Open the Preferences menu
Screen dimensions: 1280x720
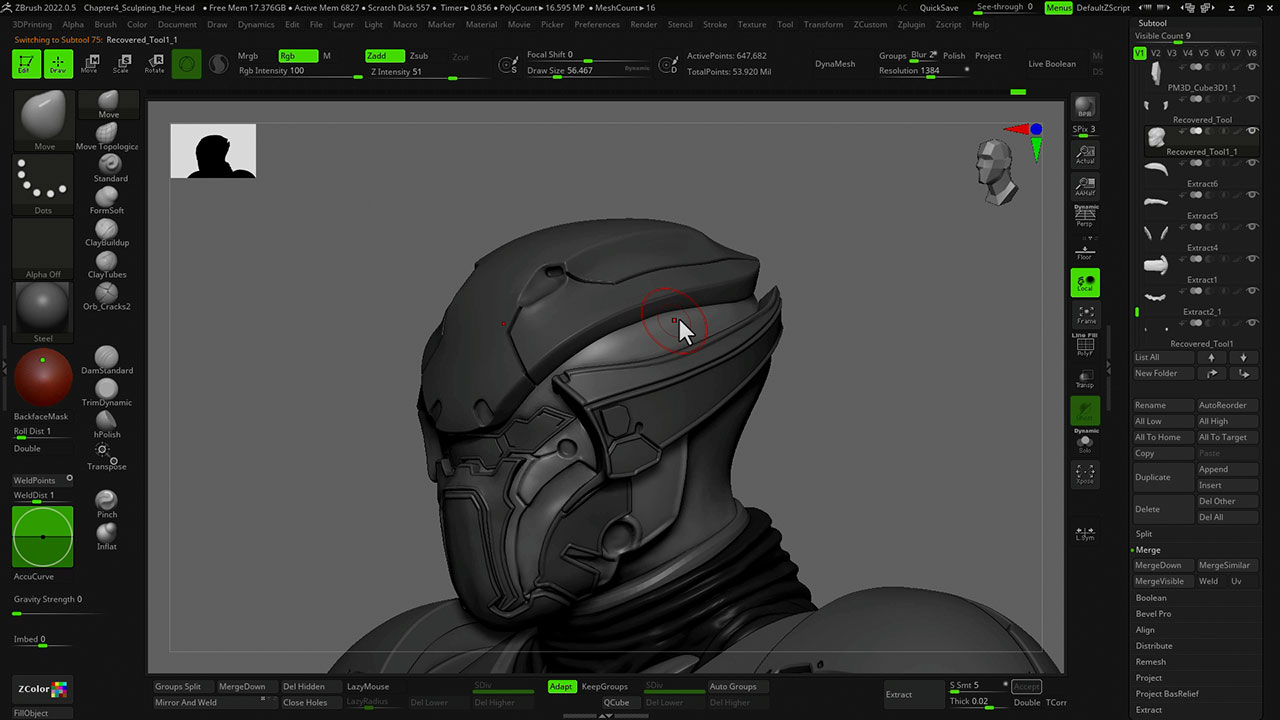(x=597, y=24)
